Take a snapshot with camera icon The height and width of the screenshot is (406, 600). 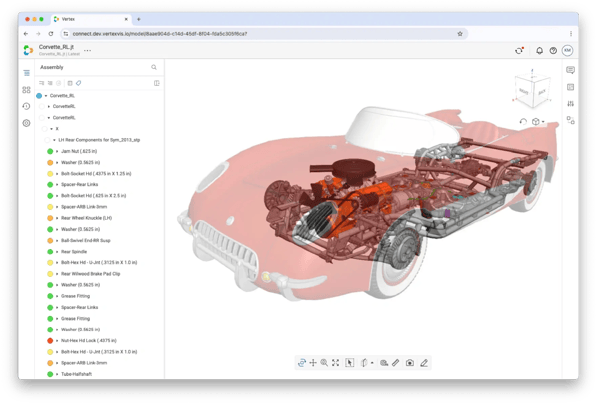coord(410,362)
